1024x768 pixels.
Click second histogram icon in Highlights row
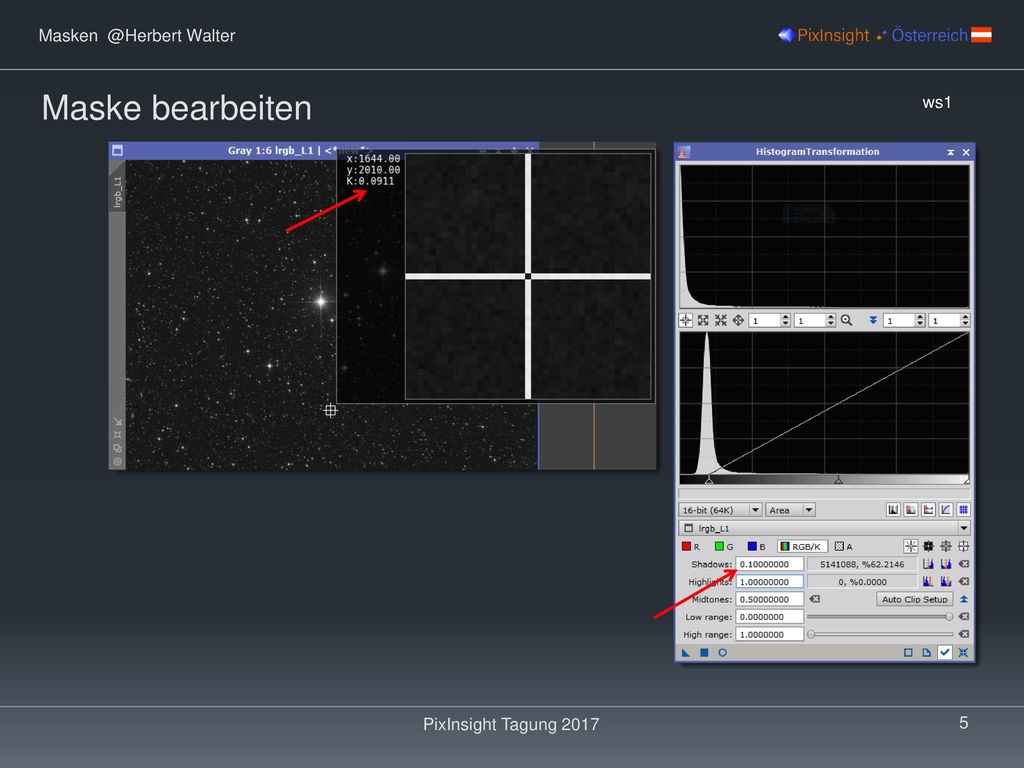pos(946,581)
